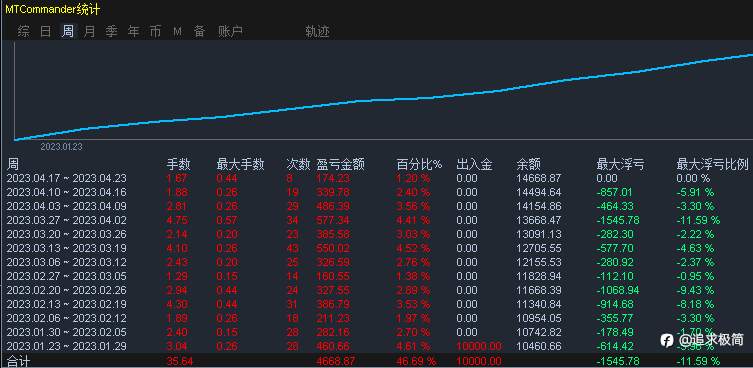
Task: Open the 备 tab
Action: (199, 32)
